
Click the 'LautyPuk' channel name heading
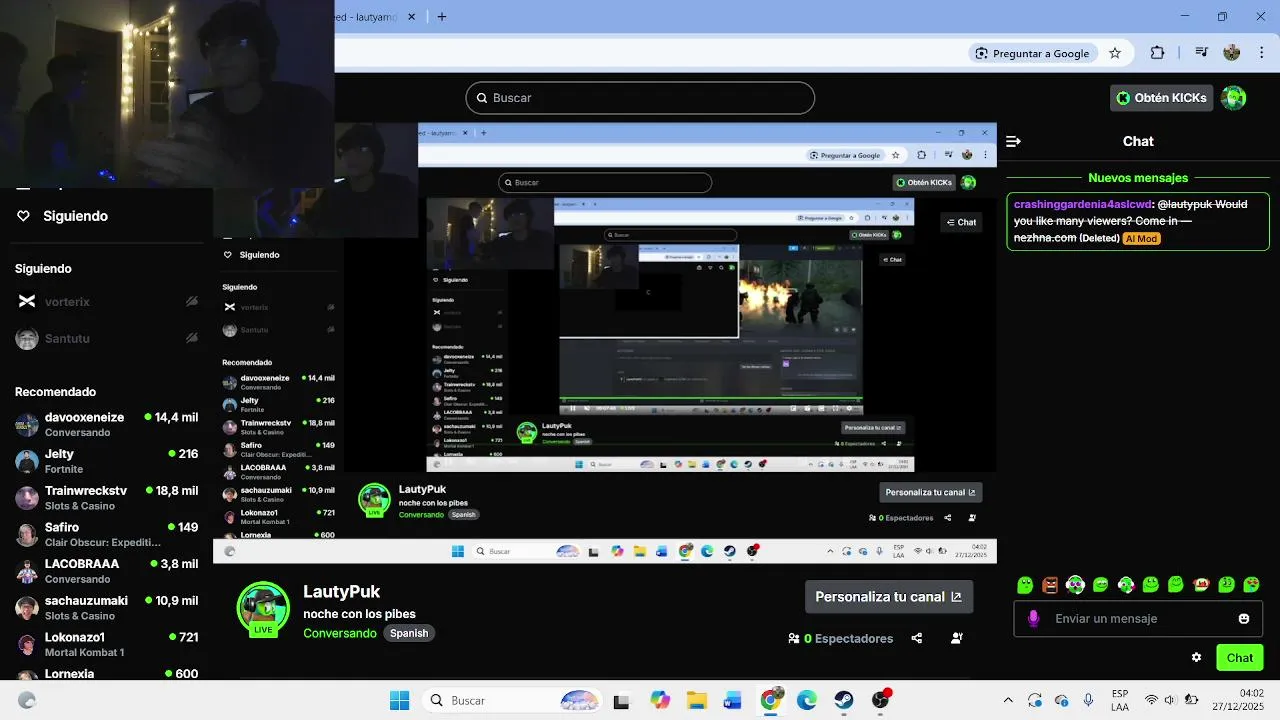tap(341, 592)
